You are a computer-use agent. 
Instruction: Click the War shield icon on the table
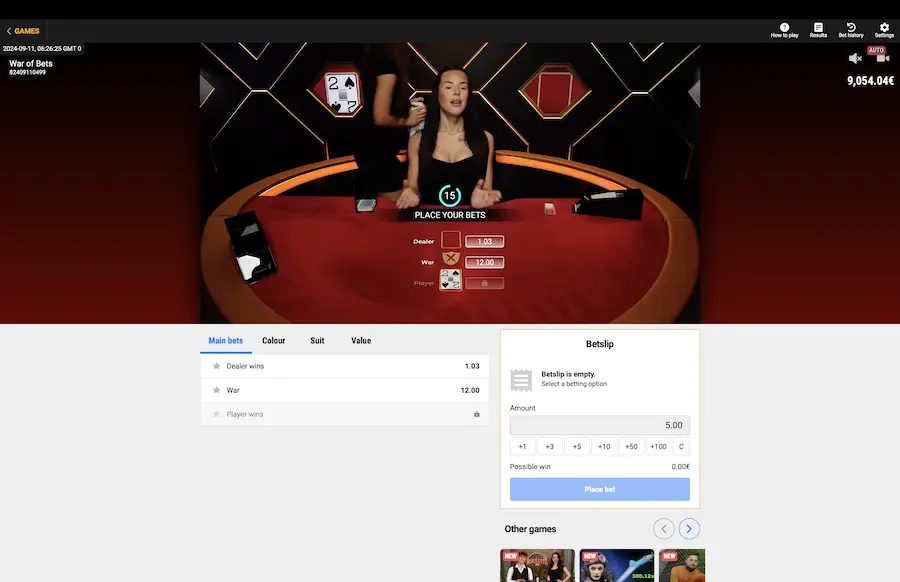(x=450, y=260)
